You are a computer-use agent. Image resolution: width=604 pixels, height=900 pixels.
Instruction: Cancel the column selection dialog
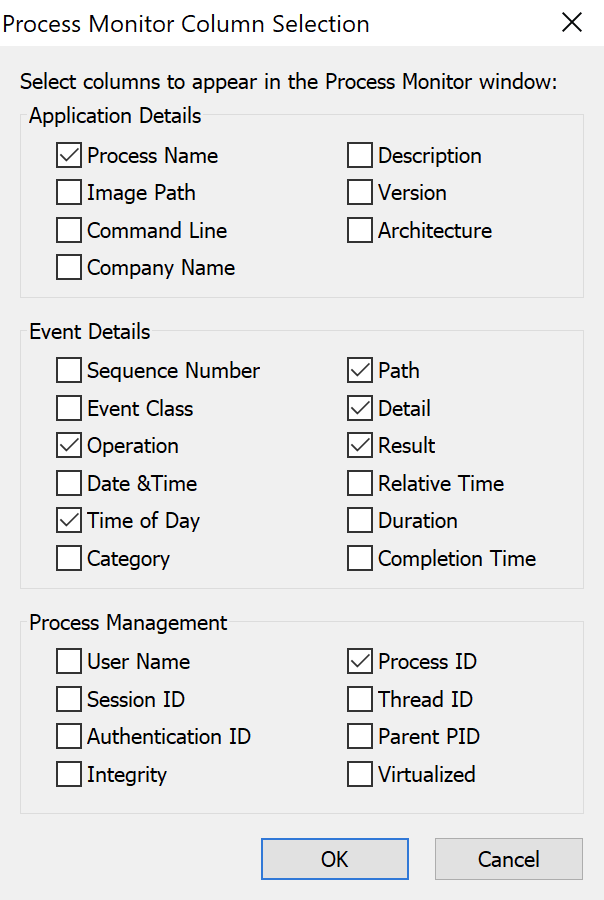(x=509, y=859)
